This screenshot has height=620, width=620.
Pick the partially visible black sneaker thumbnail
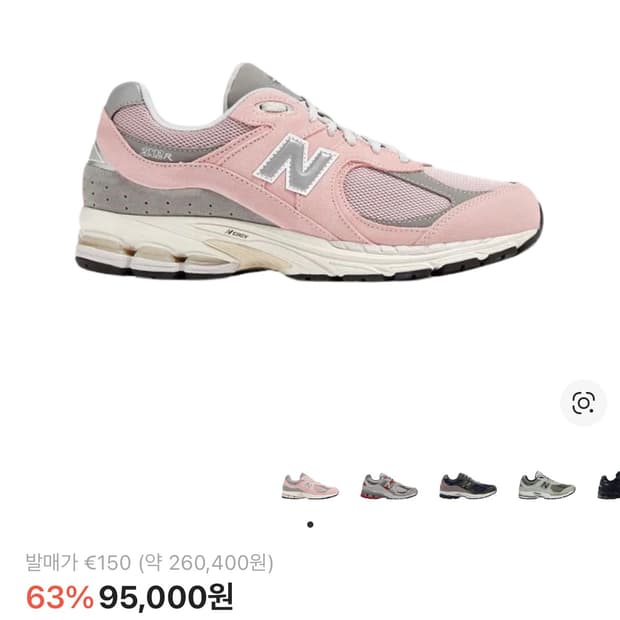609,486
